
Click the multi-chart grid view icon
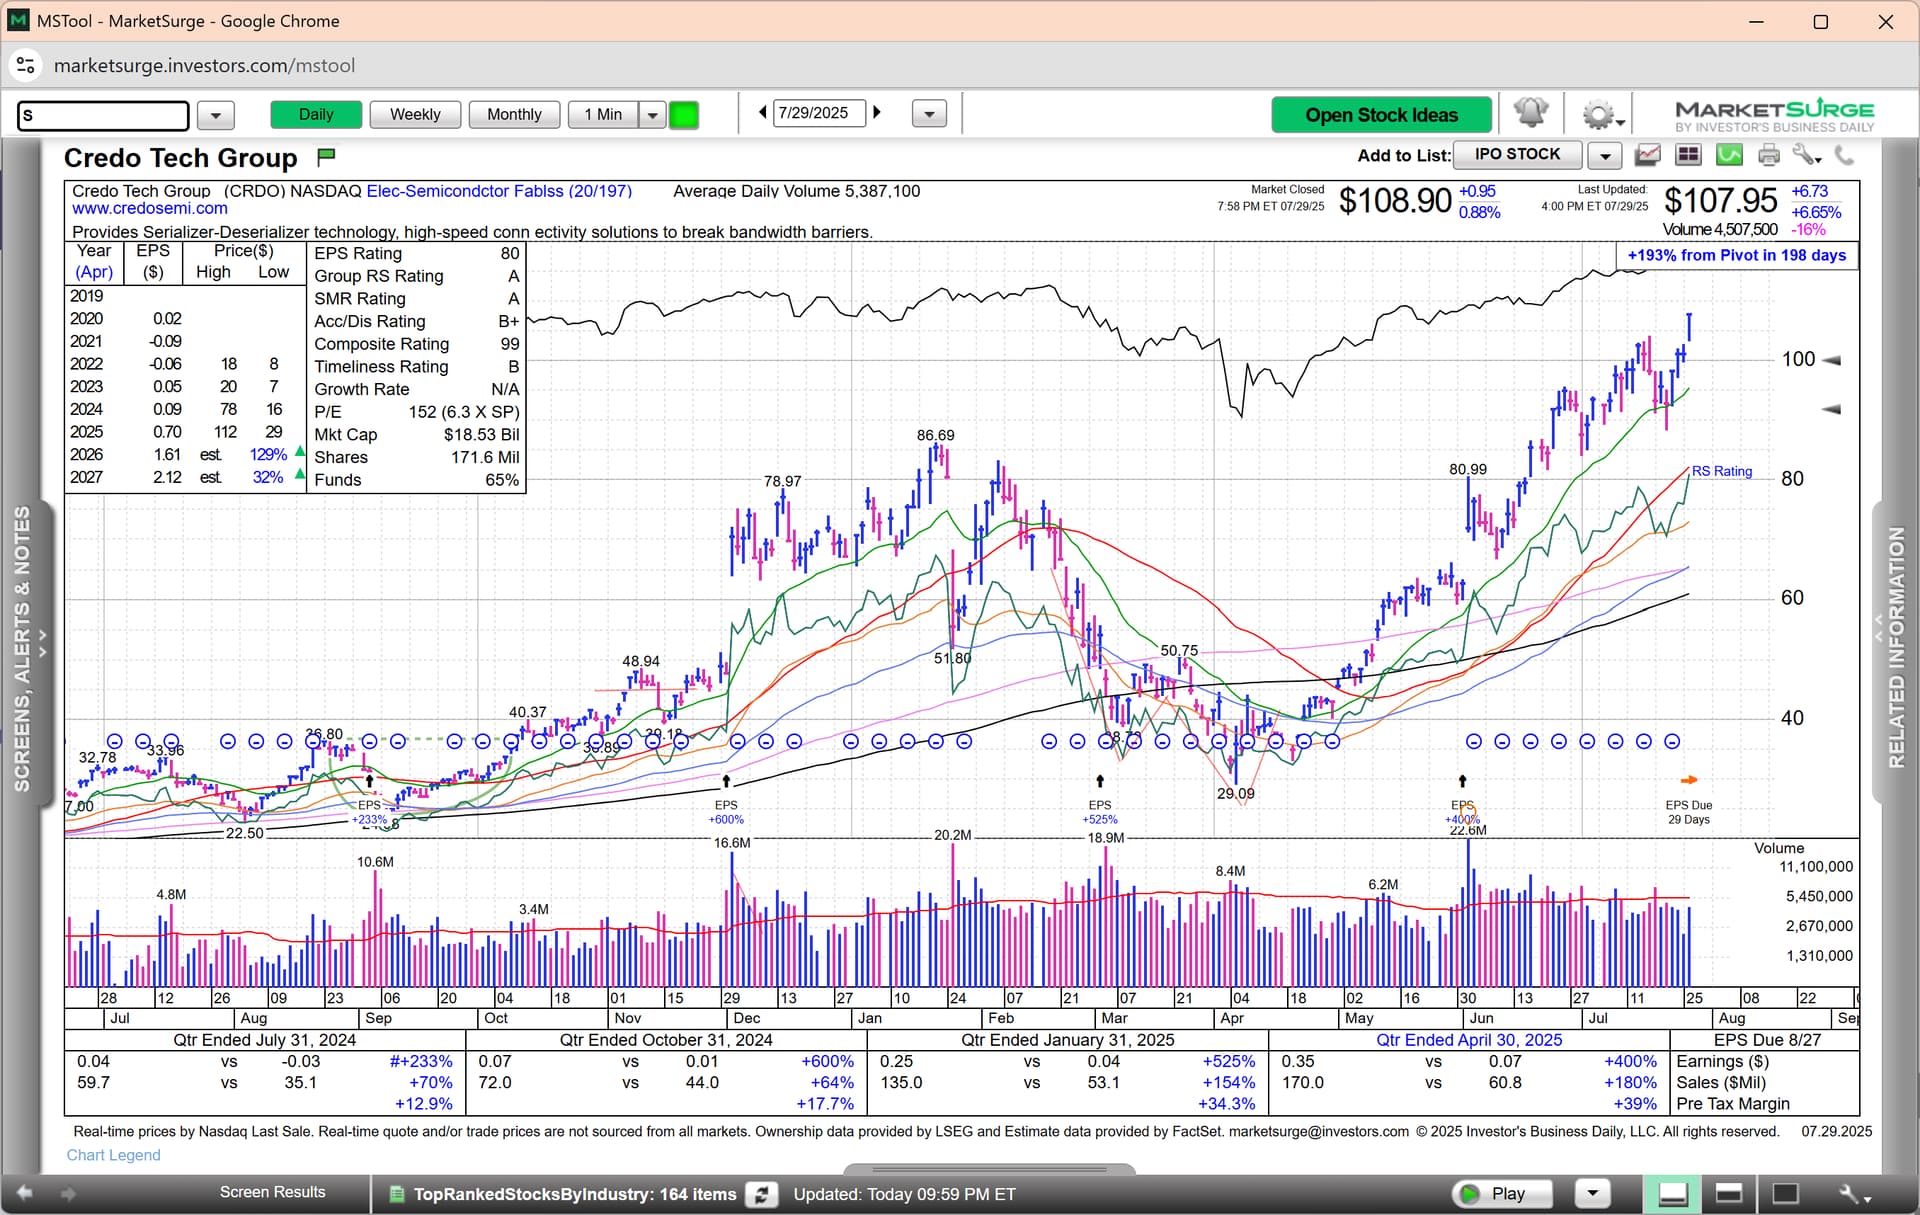[x=1689, y=155]
